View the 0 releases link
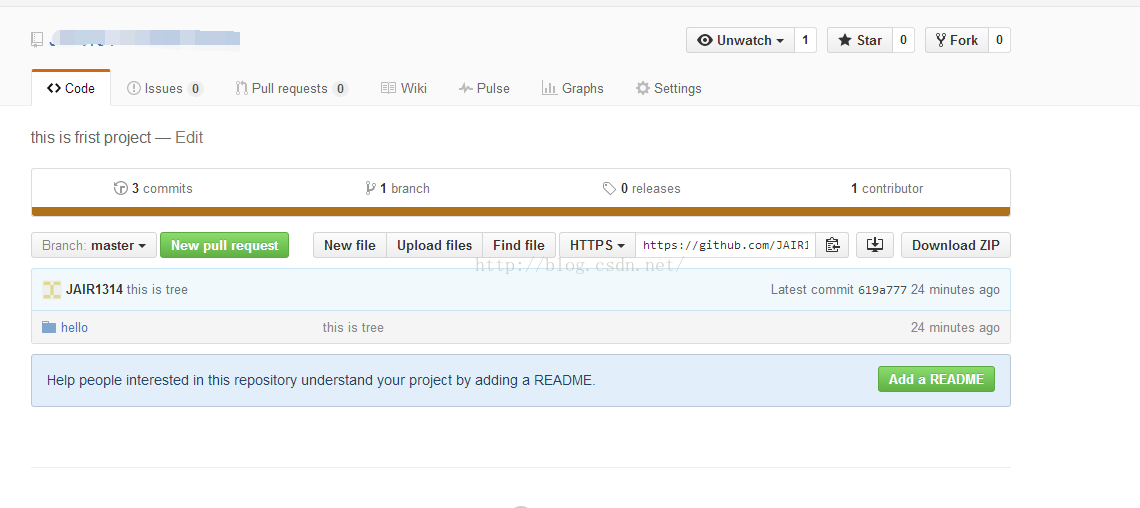This screenshot has height=508, width=1140. click(642, 188)
